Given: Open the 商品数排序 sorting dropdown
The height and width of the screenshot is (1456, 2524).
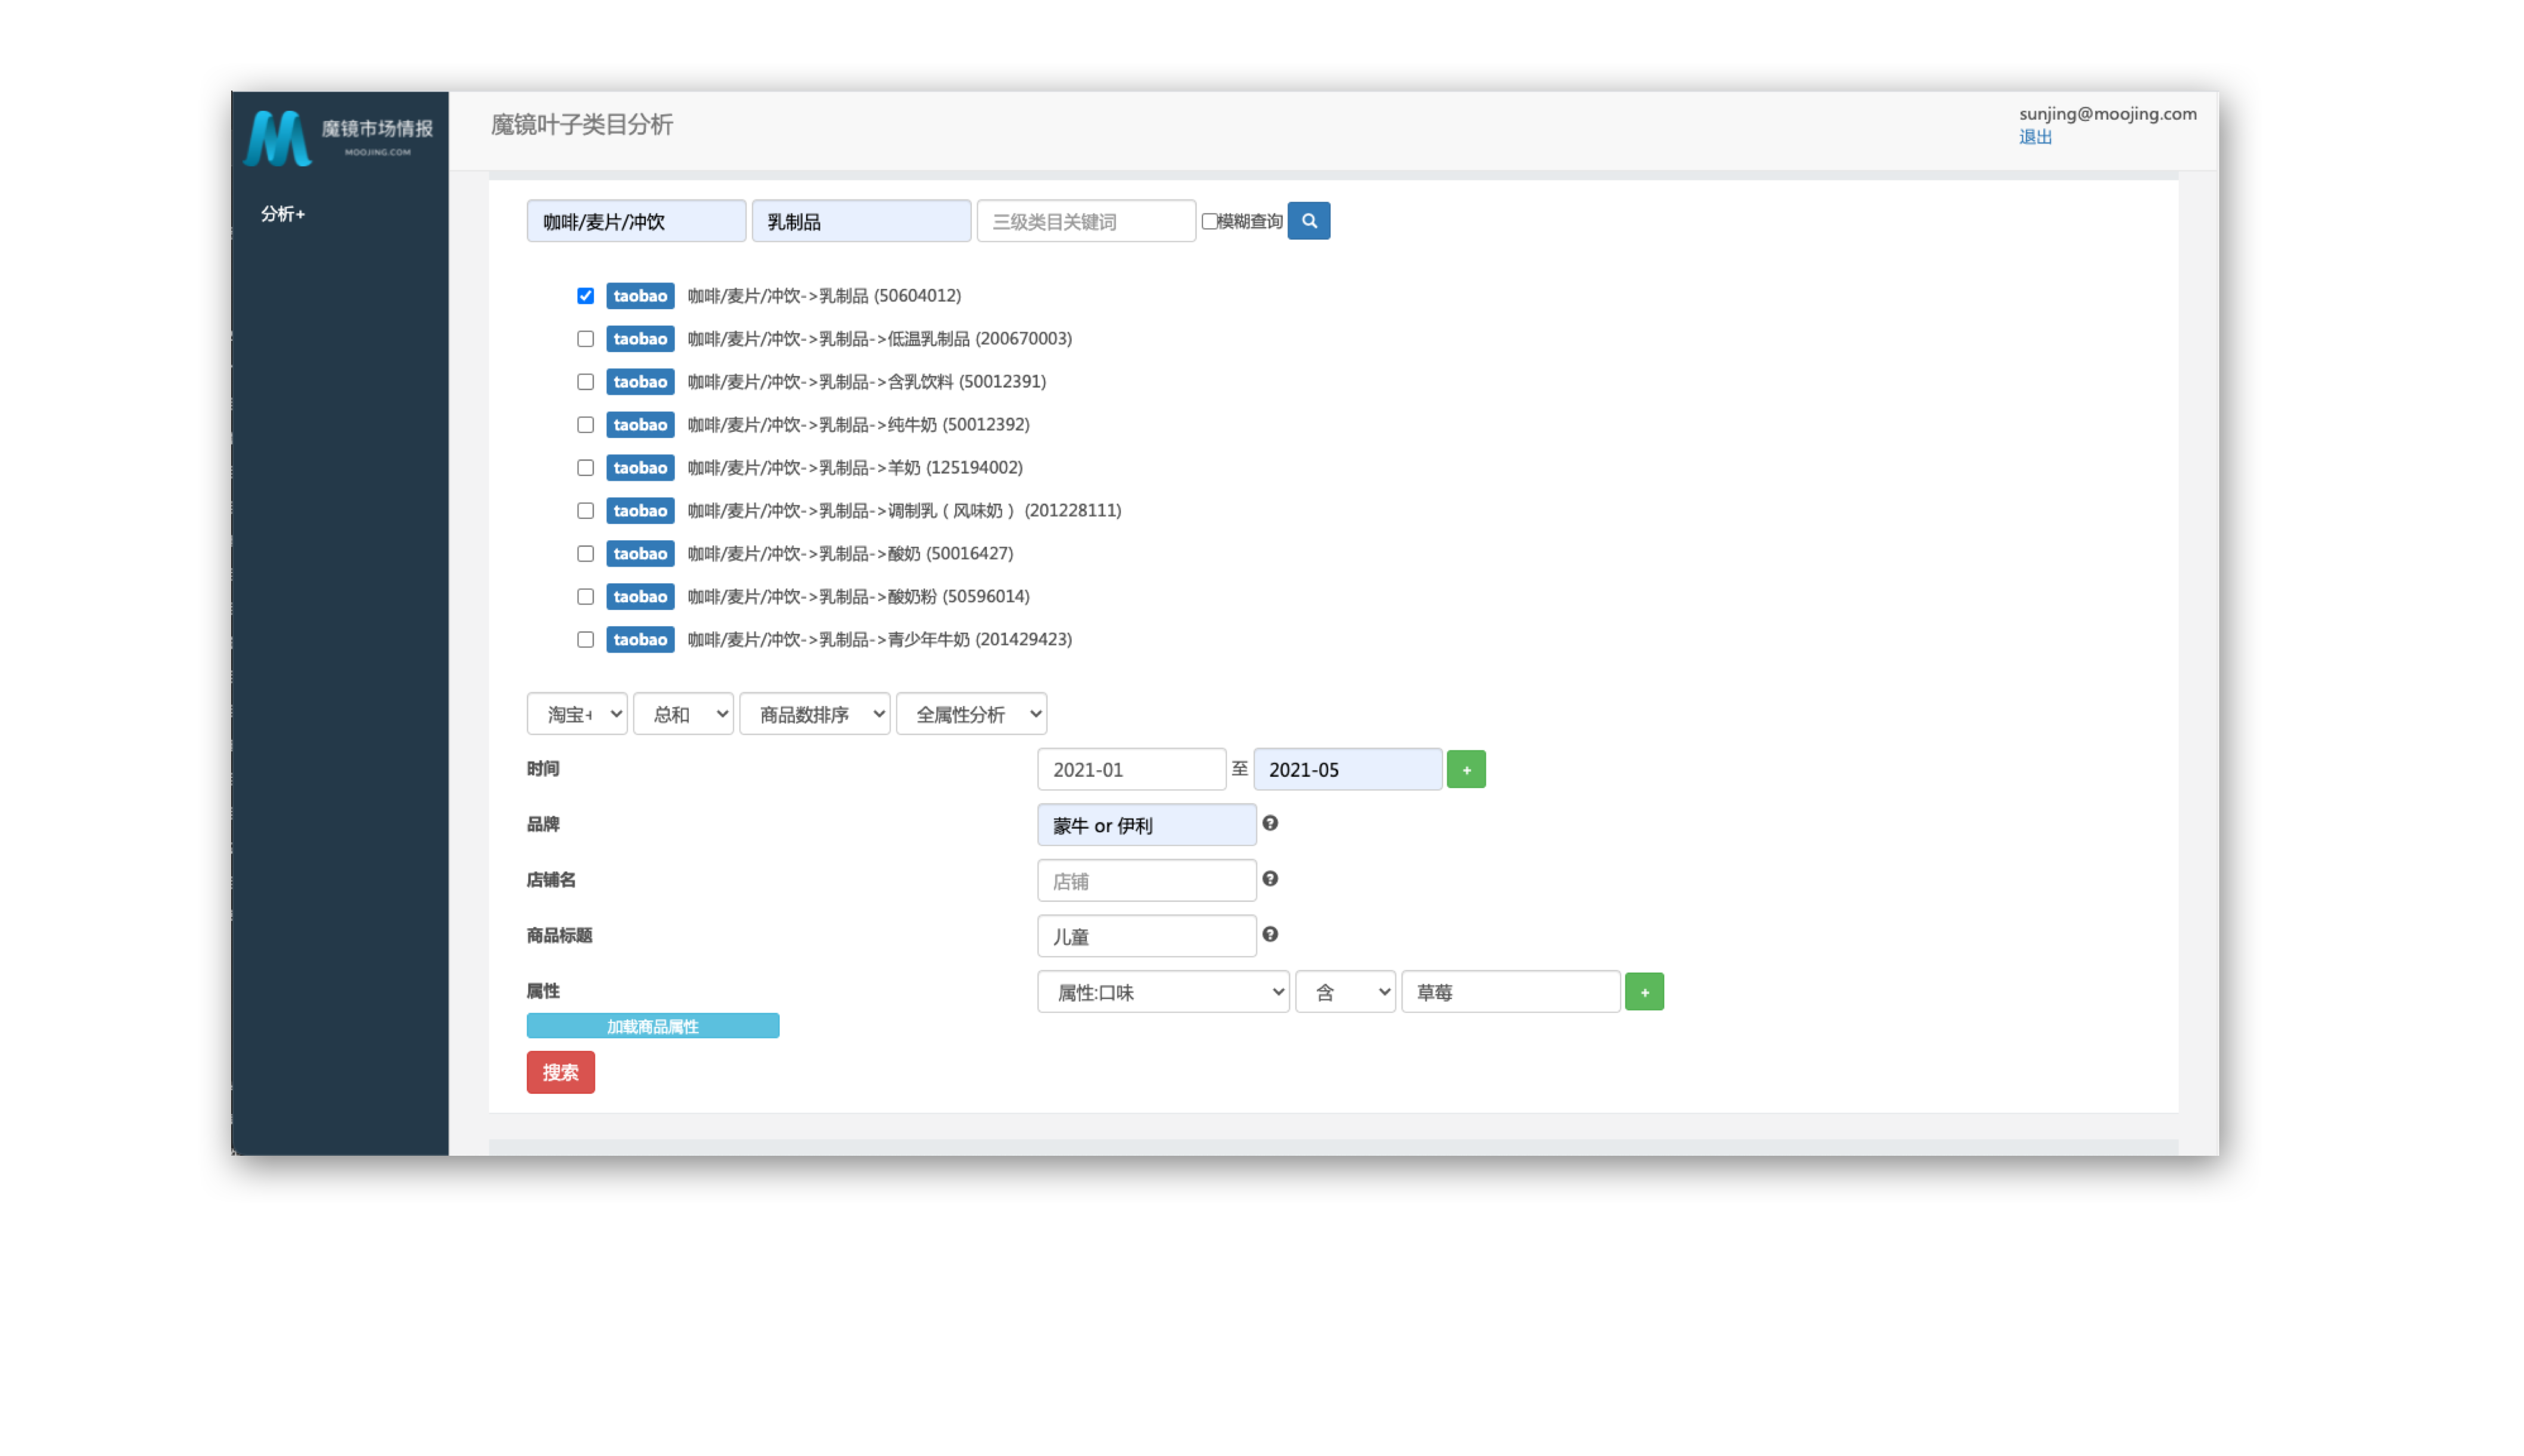Looking at the screenshot, I should coord(814,714).
